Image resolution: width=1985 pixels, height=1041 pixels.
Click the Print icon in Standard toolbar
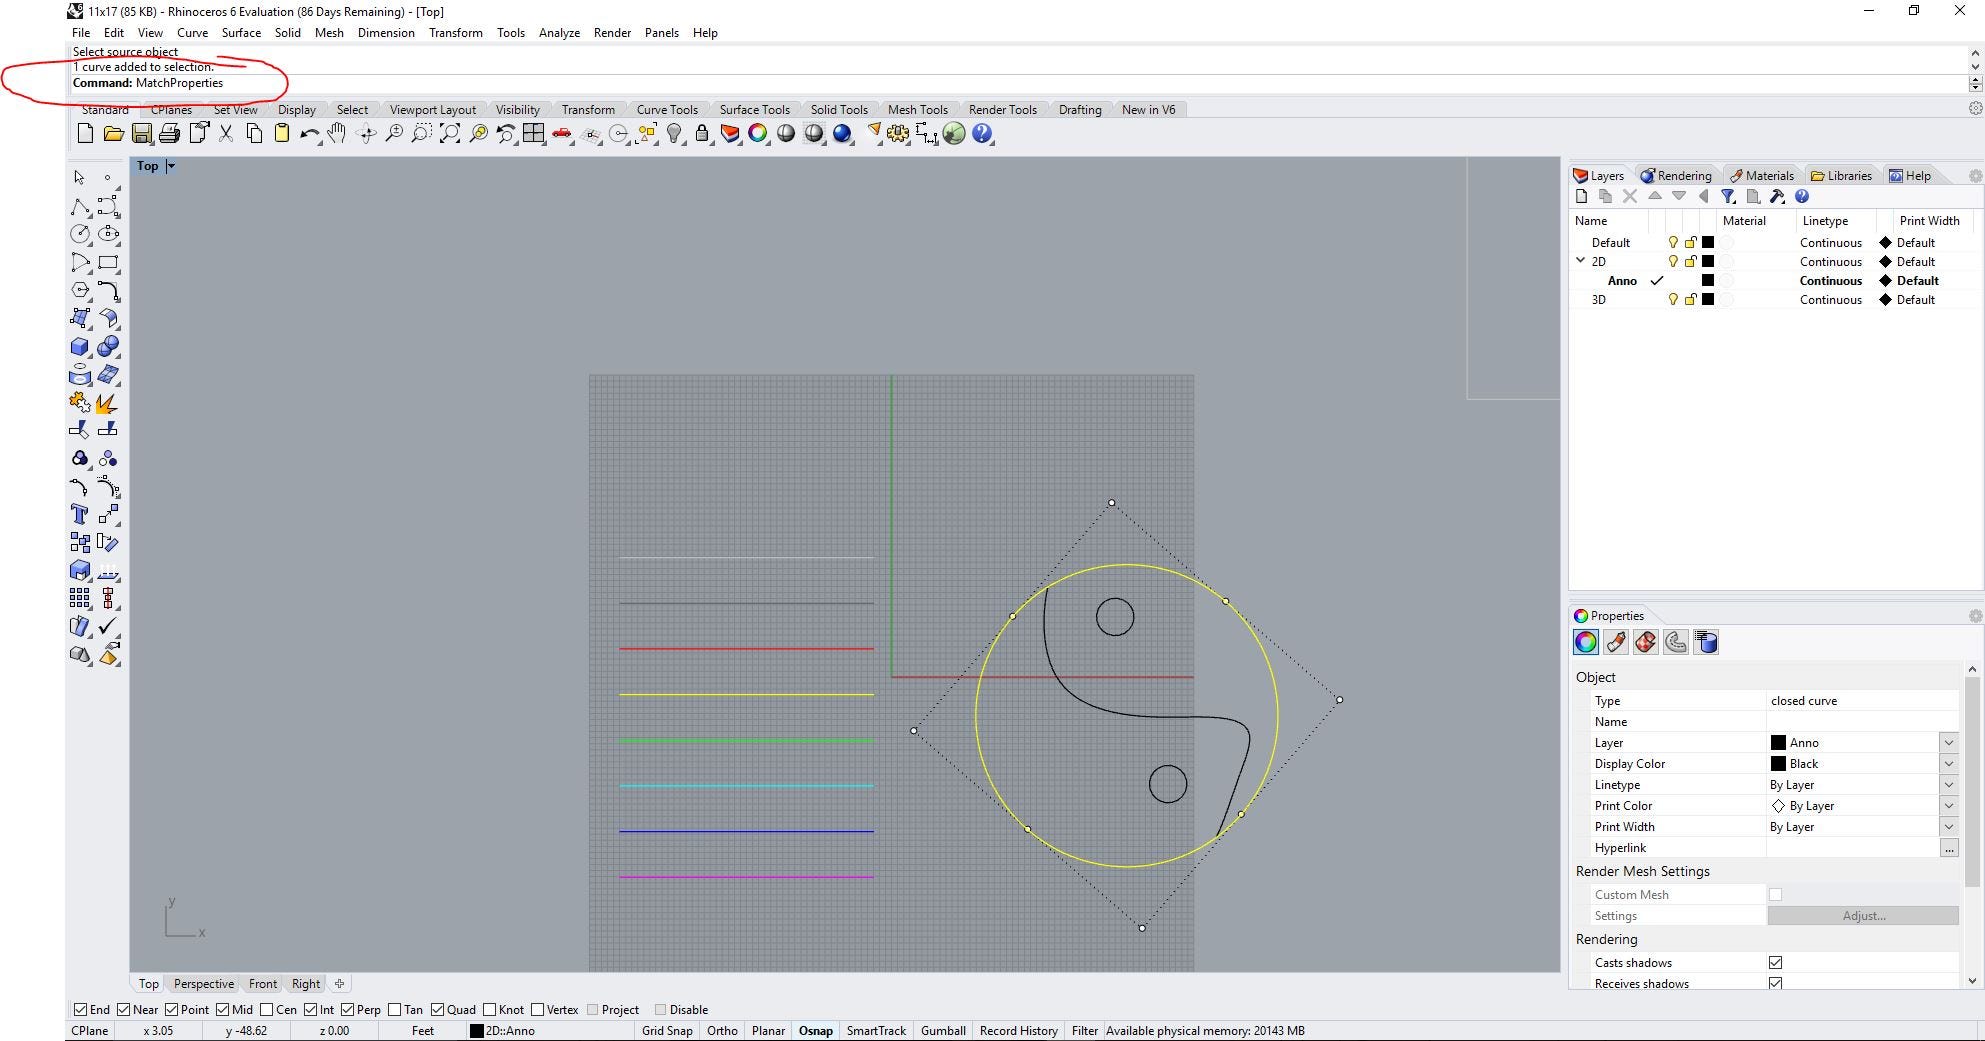point(169,134)
